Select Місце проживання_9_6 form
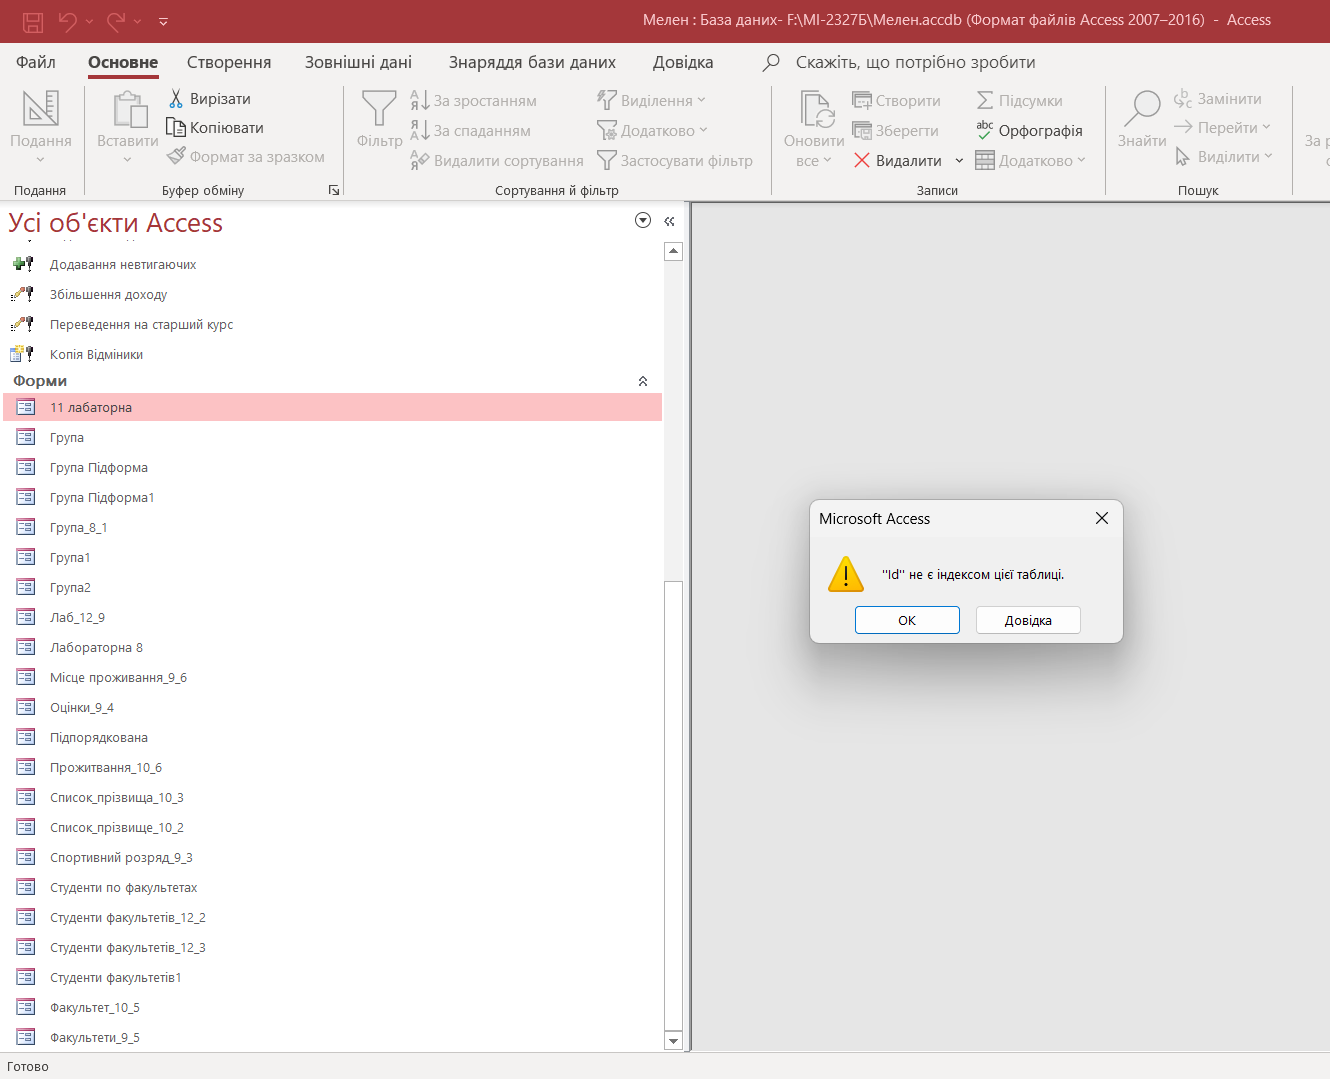 coord(333,677)
